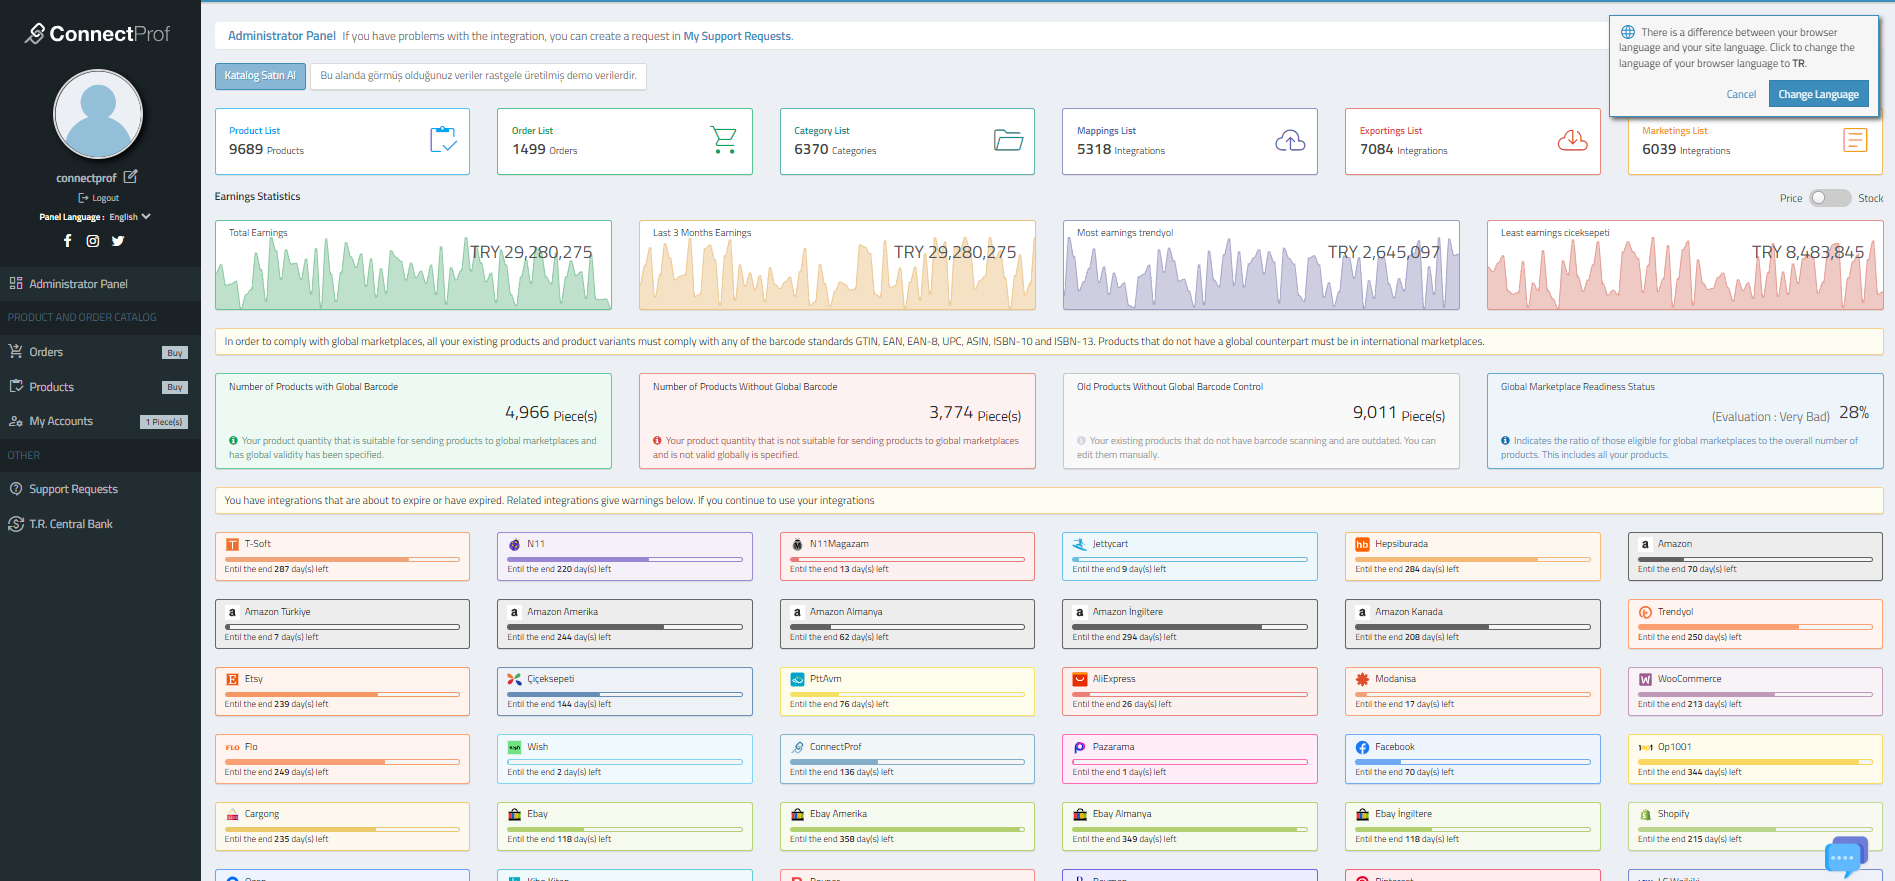Open the Instagram social icon in sidebar
The width and height of the screenshot is (1895, 881).
(x=93, y=241)
